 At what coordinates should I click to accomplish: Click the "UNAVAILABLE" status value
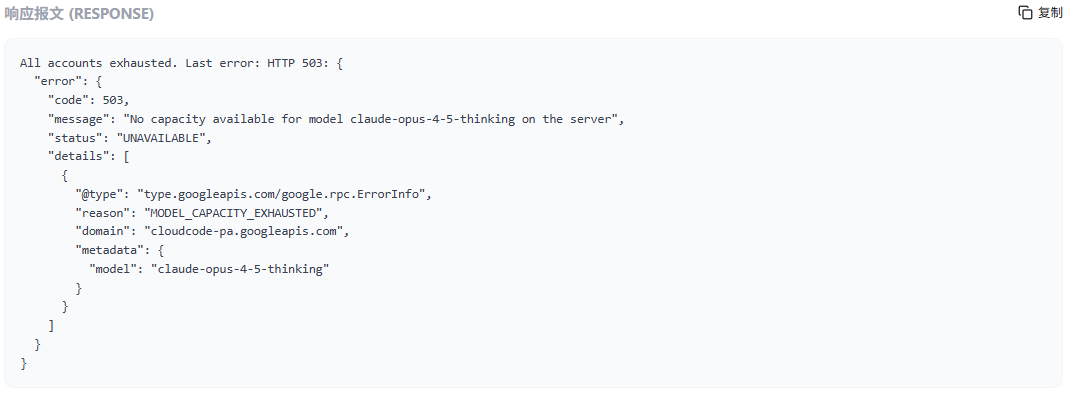161,137
